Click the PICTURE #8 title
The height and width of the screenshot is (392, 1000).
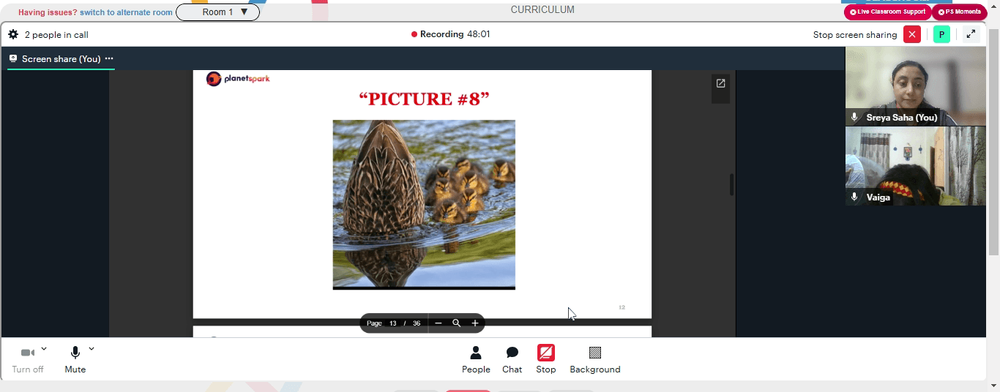[x=424, y=99]
